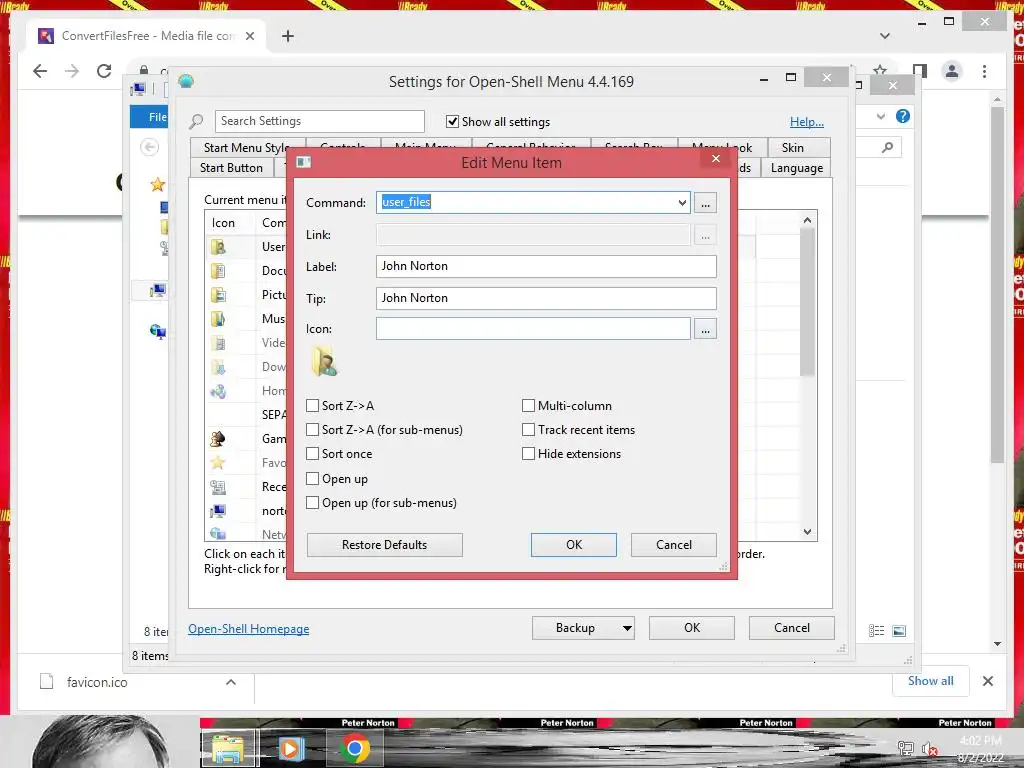
Task: Click the Icon path input field
Action: point(533,328)
